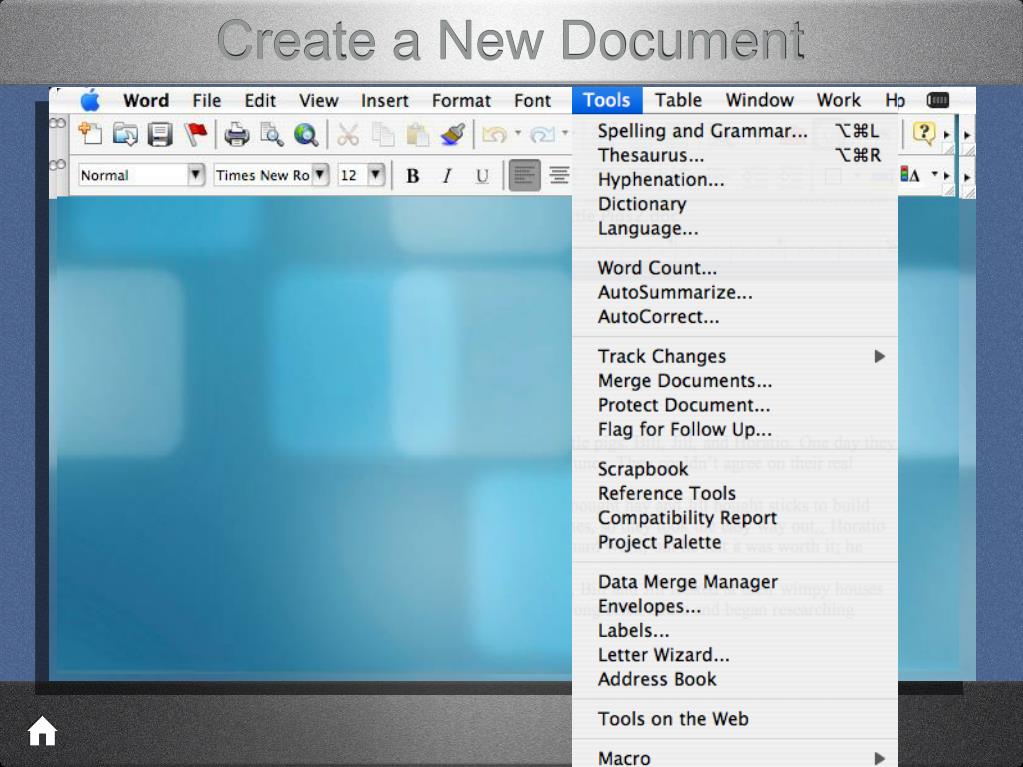Toggle Italic formatting

(447, 175)
